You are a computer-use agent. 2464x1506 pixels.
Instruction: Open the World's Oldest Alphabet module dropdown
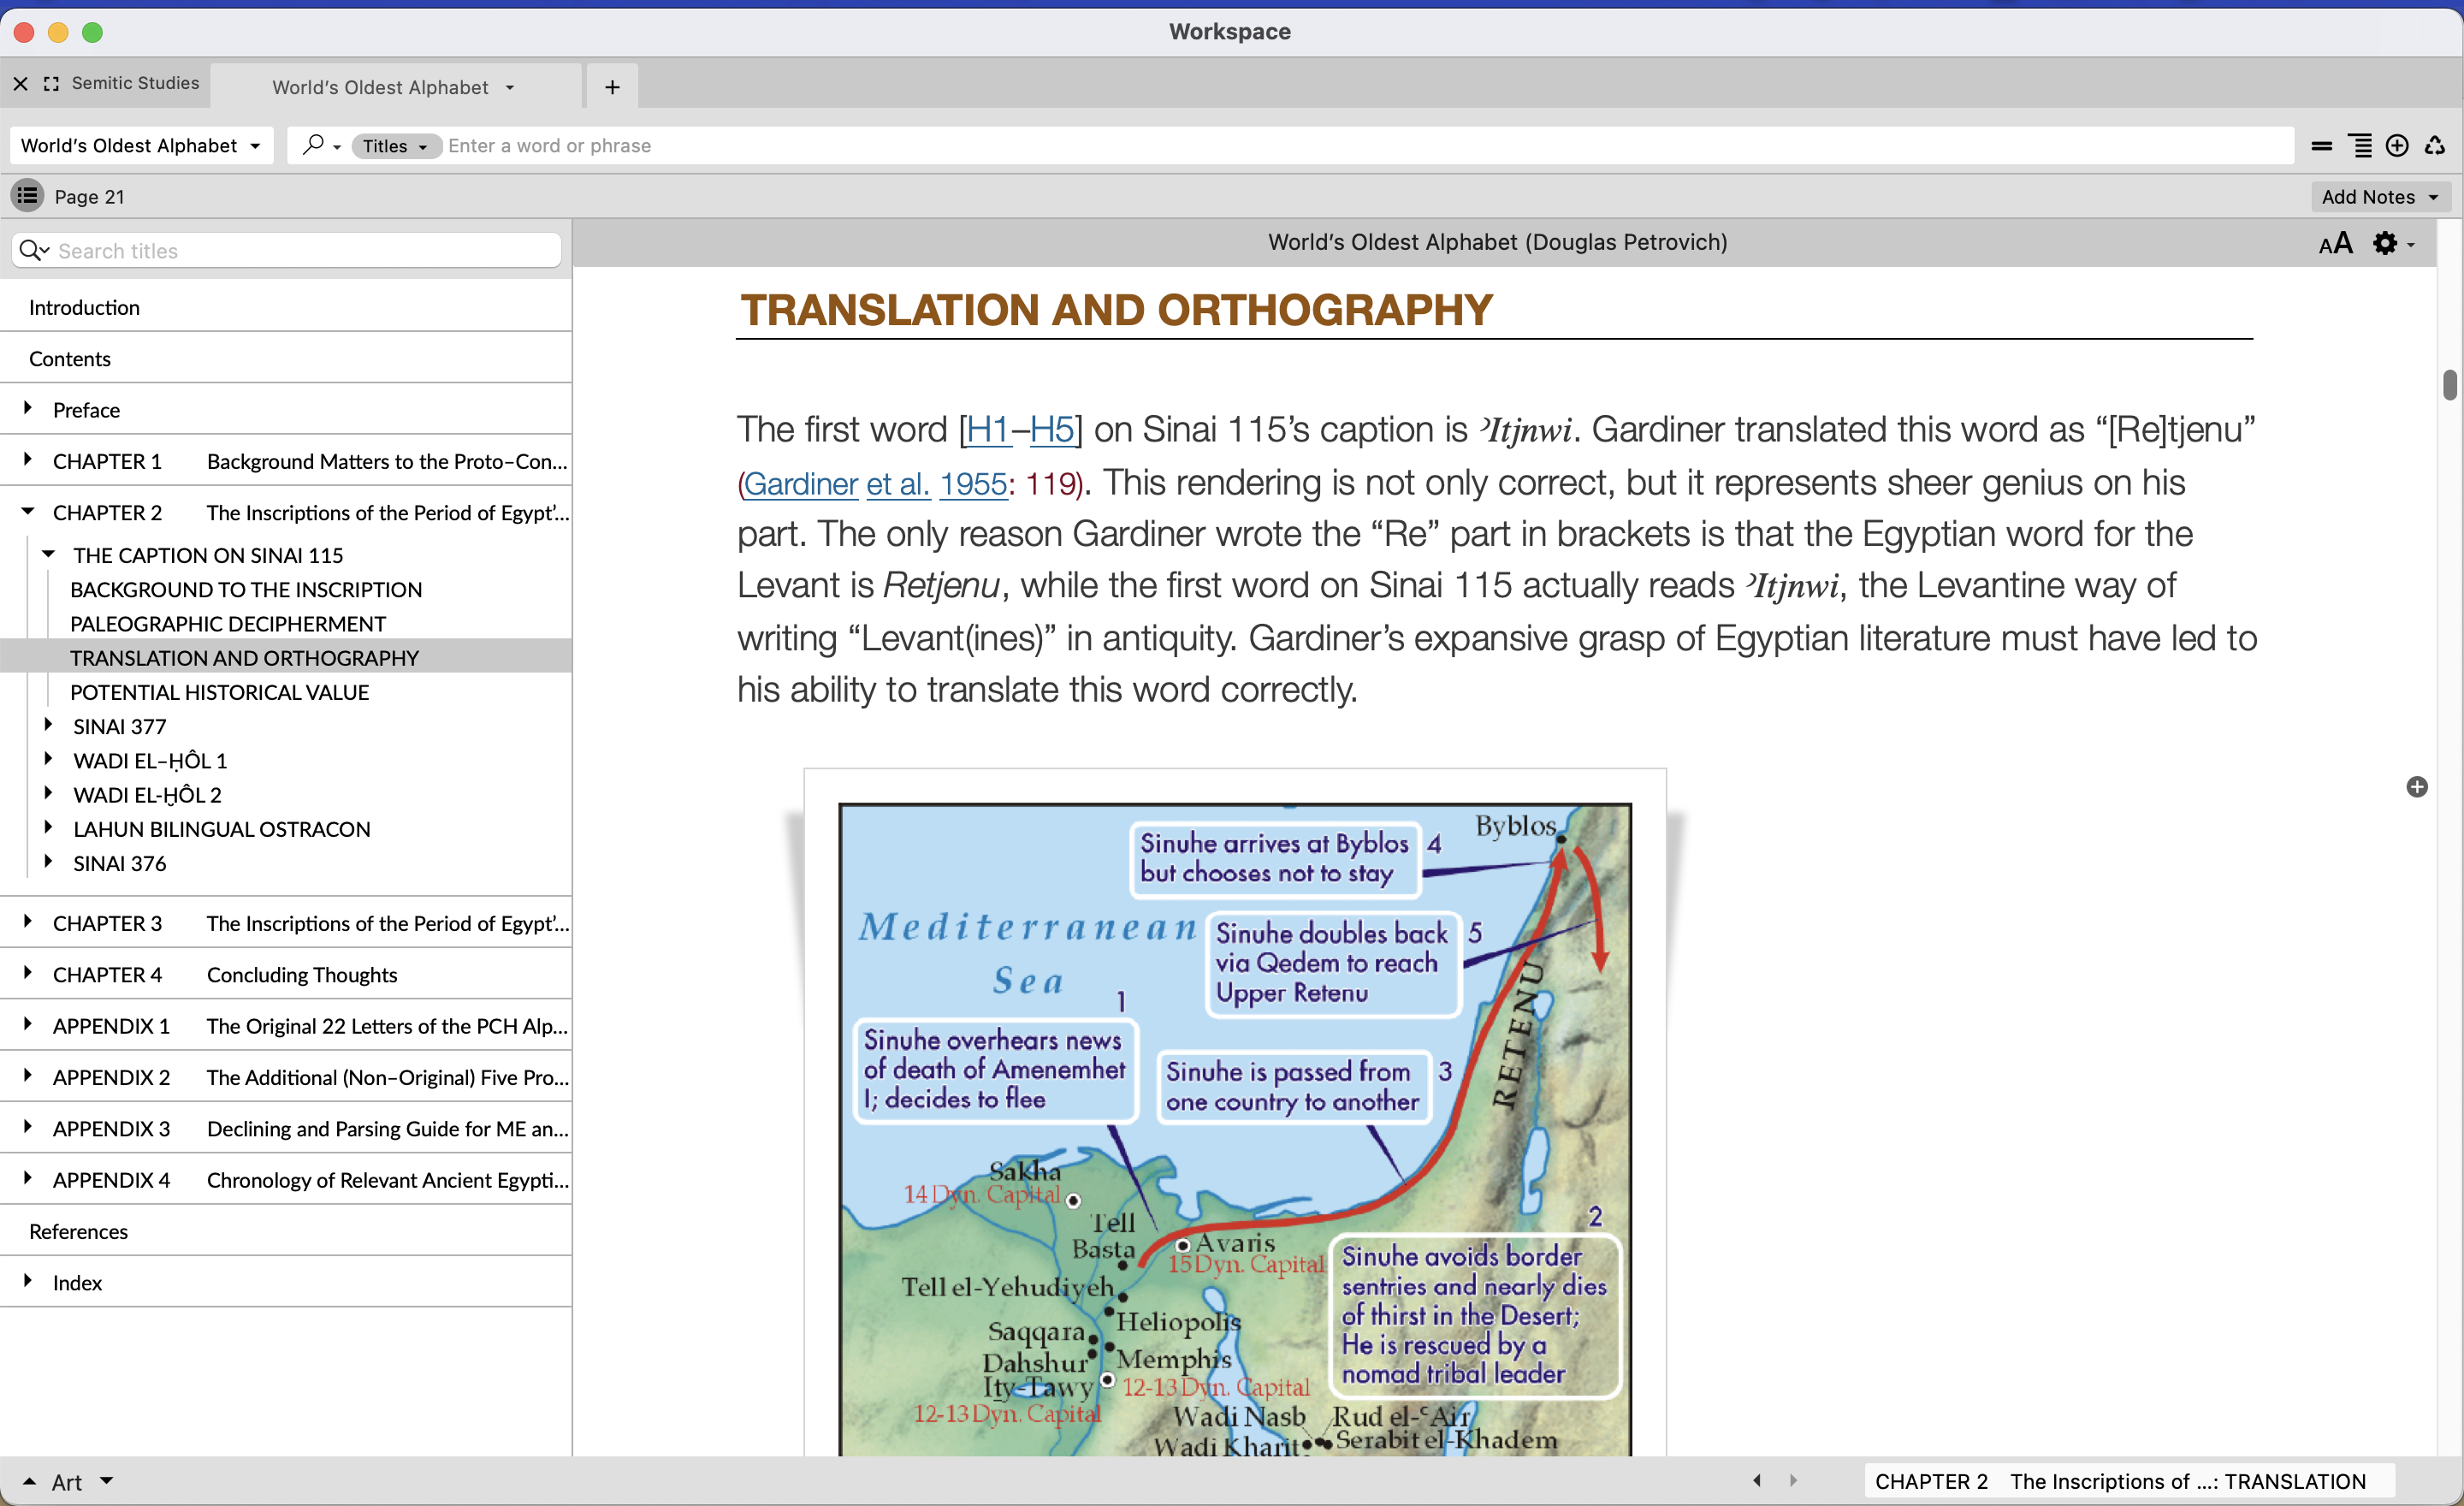point(140,146)
